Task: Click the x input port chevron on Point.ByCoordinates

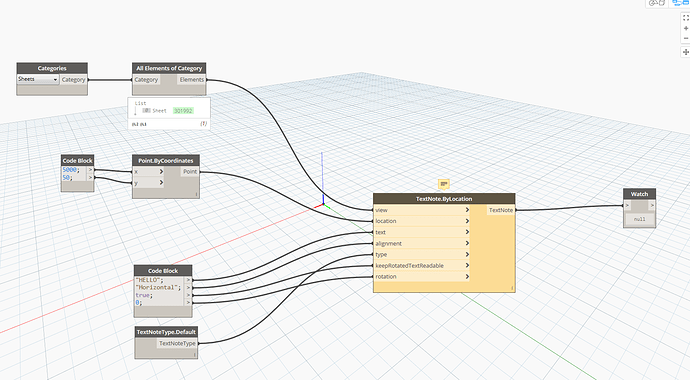Action: click(161, 172)
